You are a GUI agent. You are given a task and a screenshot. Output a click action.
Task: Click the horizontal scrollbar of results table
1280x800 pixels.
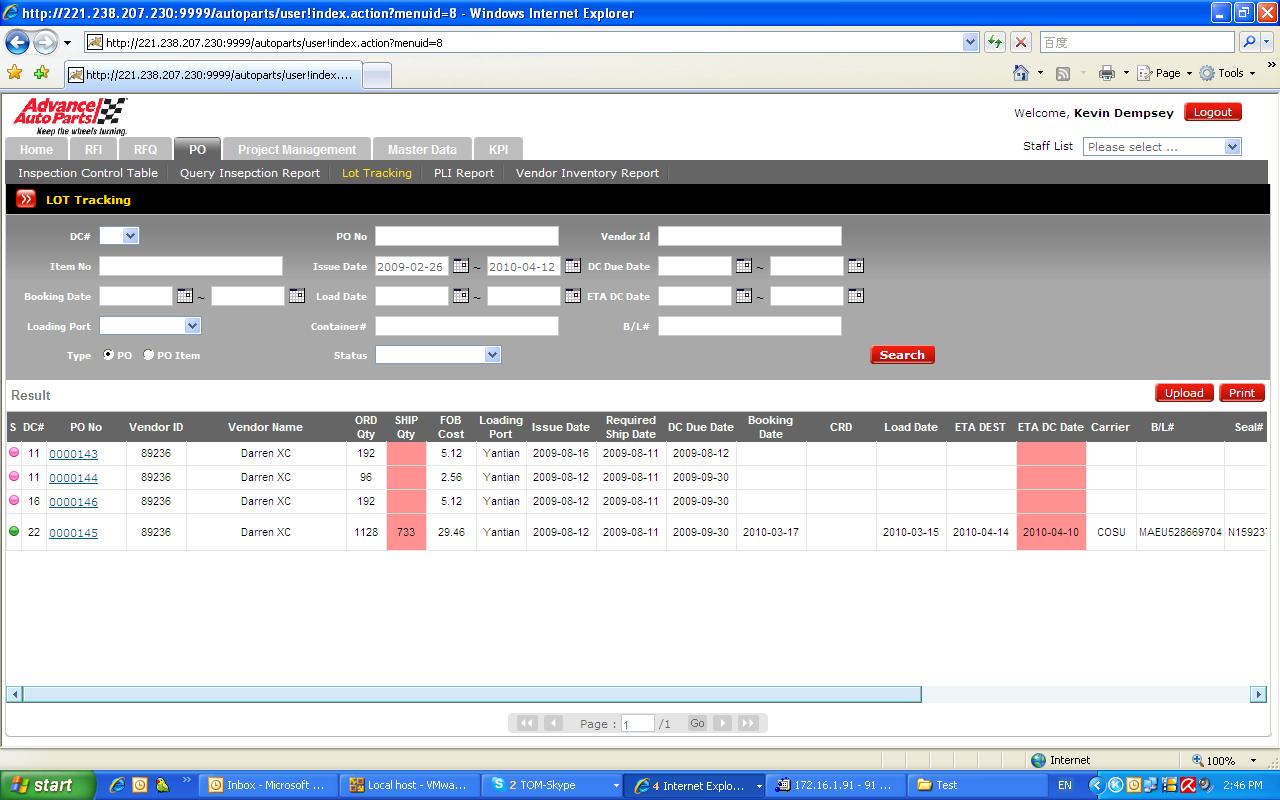[x=470, y=694]
